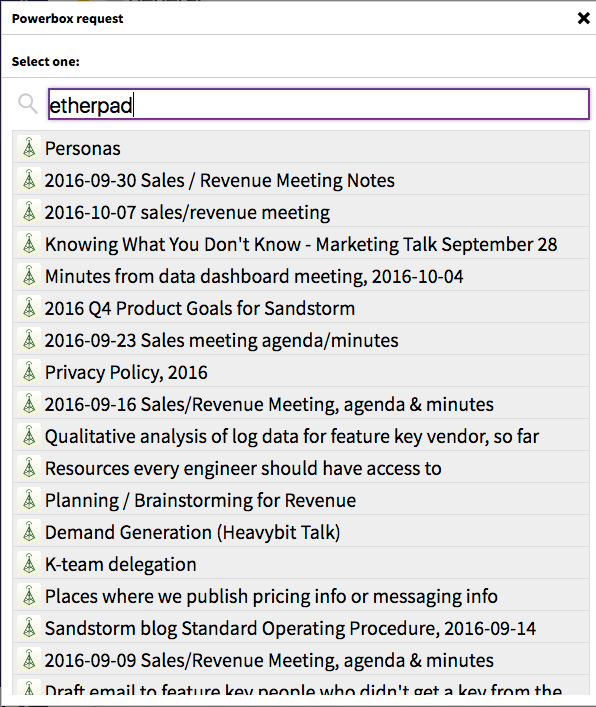596x707 pixels.
Task: Select 2016-09-30 Sales / Revenue Meeting Notes
Action: click(301, 179)
